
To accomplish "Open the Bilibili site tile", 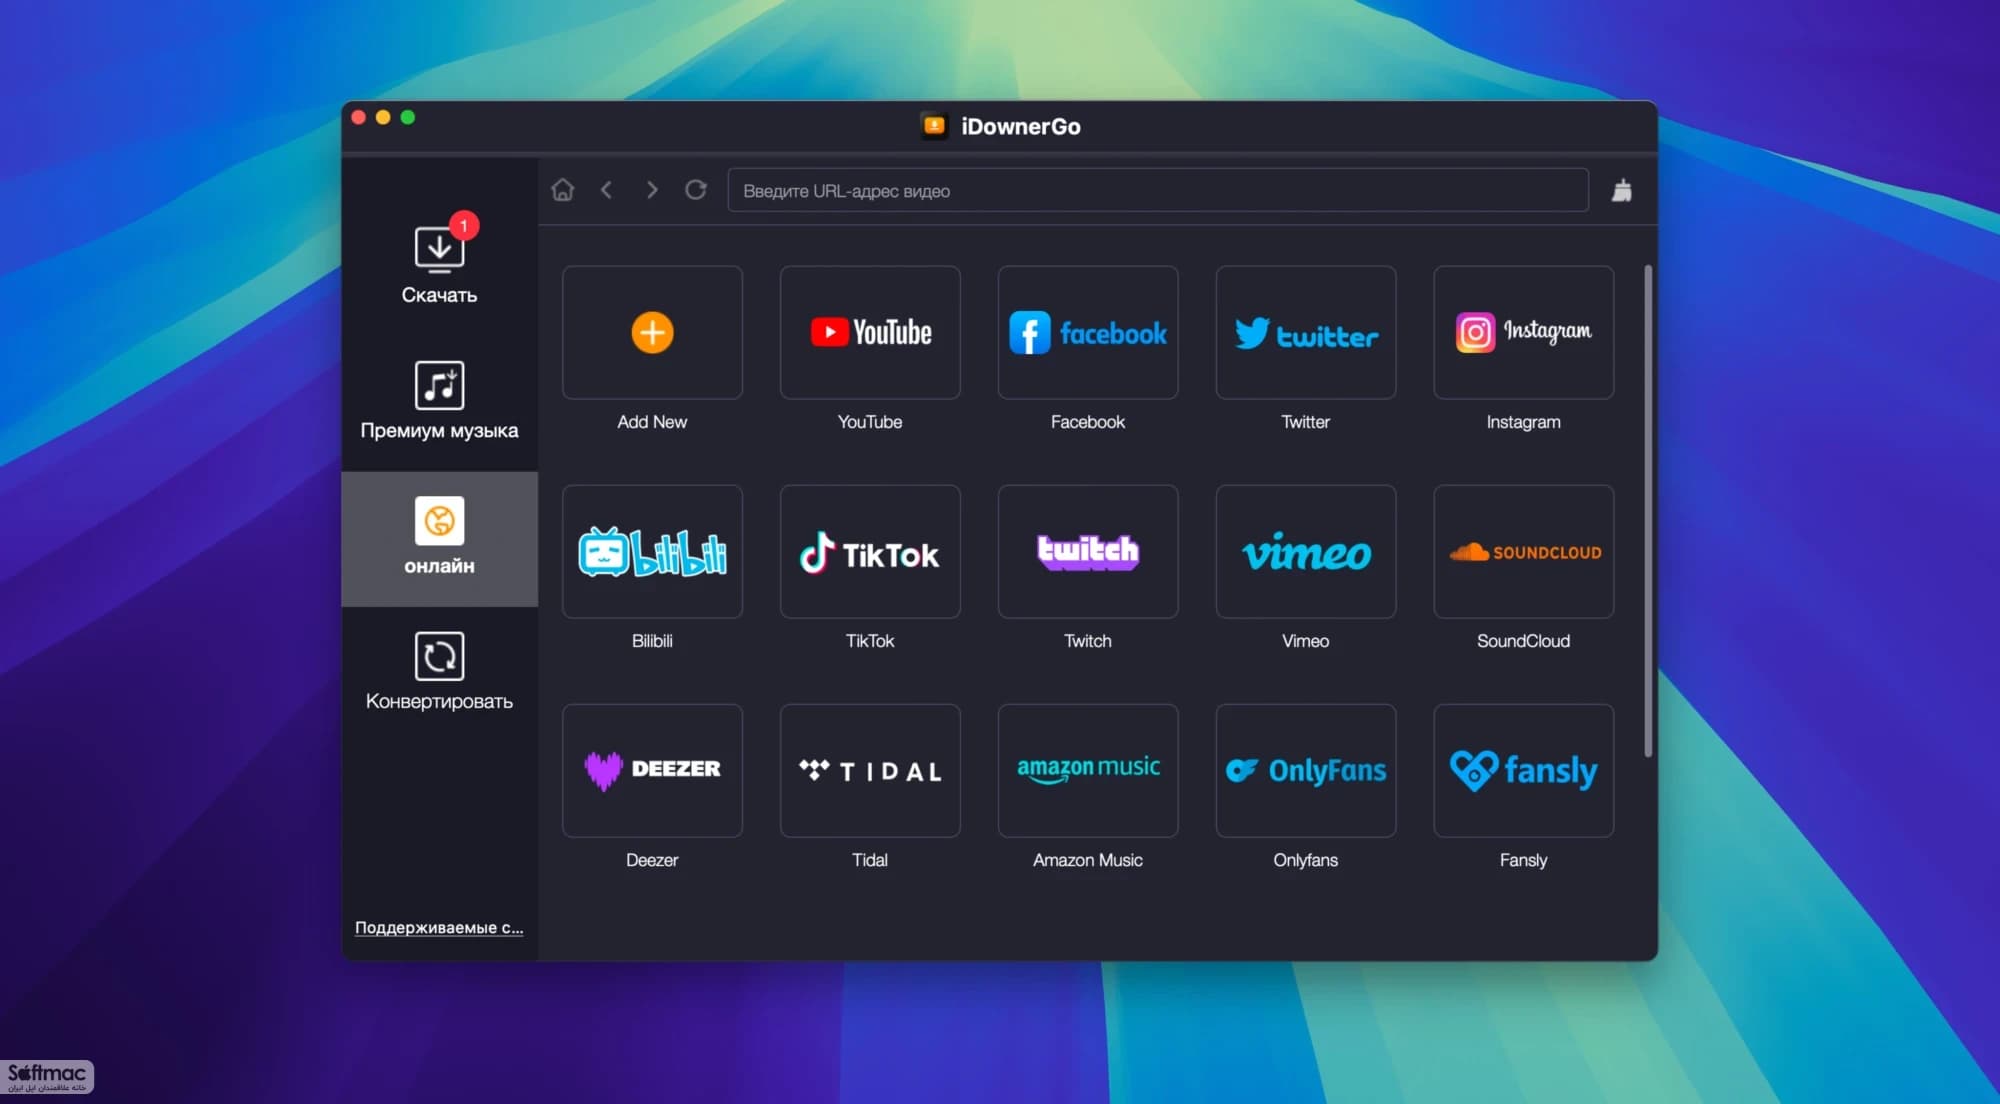I will tap(652, 551).
